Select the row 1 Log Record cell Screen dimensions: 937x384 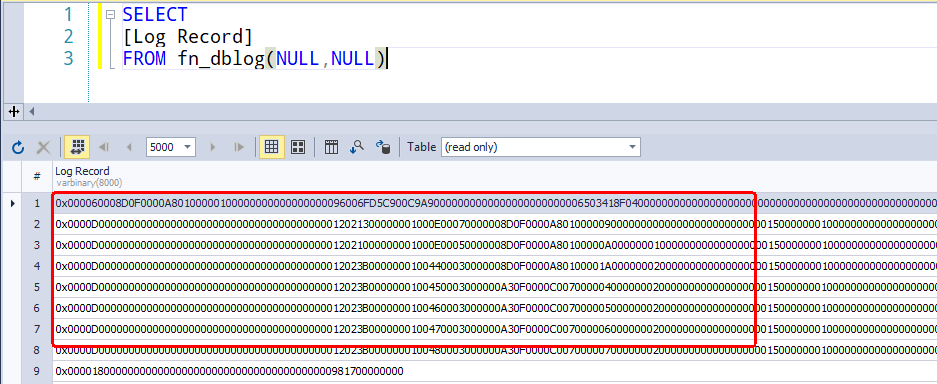pos(495,204)
